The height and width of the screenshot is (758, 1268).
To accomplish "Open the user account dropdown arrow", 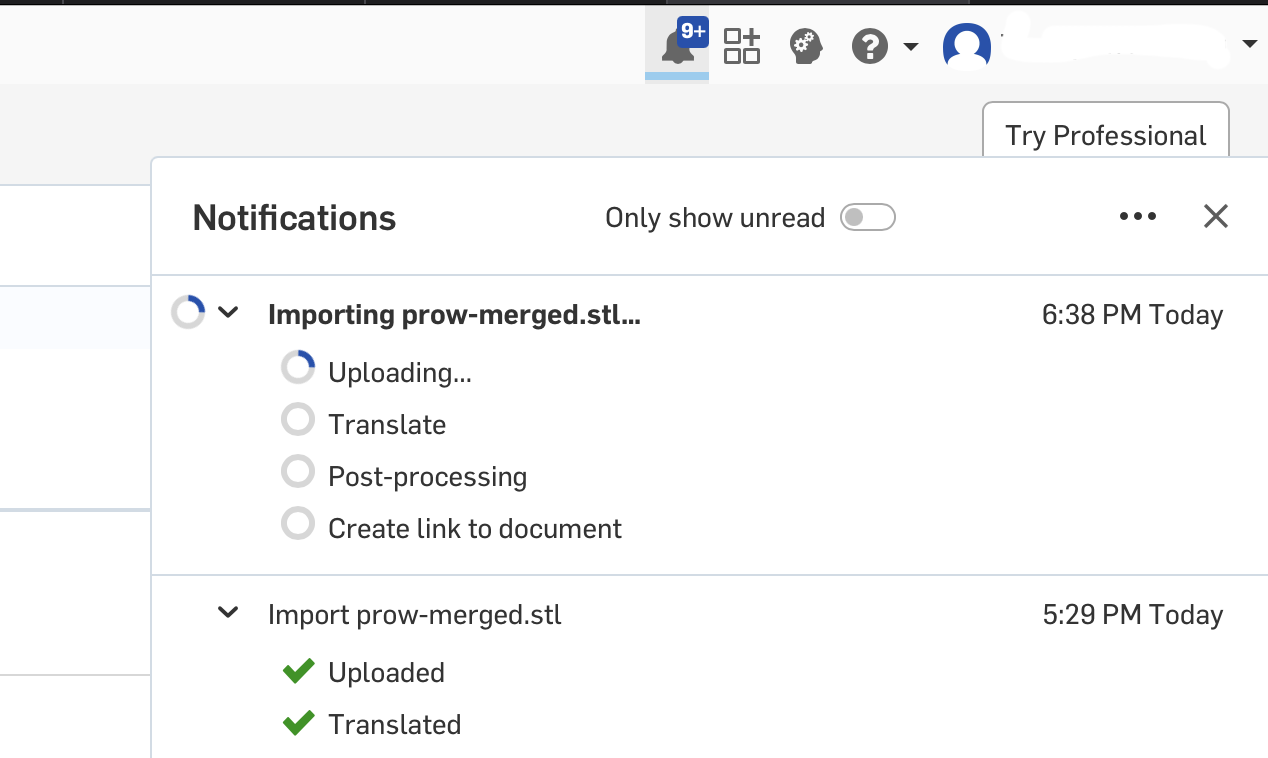I will 1249,44.
